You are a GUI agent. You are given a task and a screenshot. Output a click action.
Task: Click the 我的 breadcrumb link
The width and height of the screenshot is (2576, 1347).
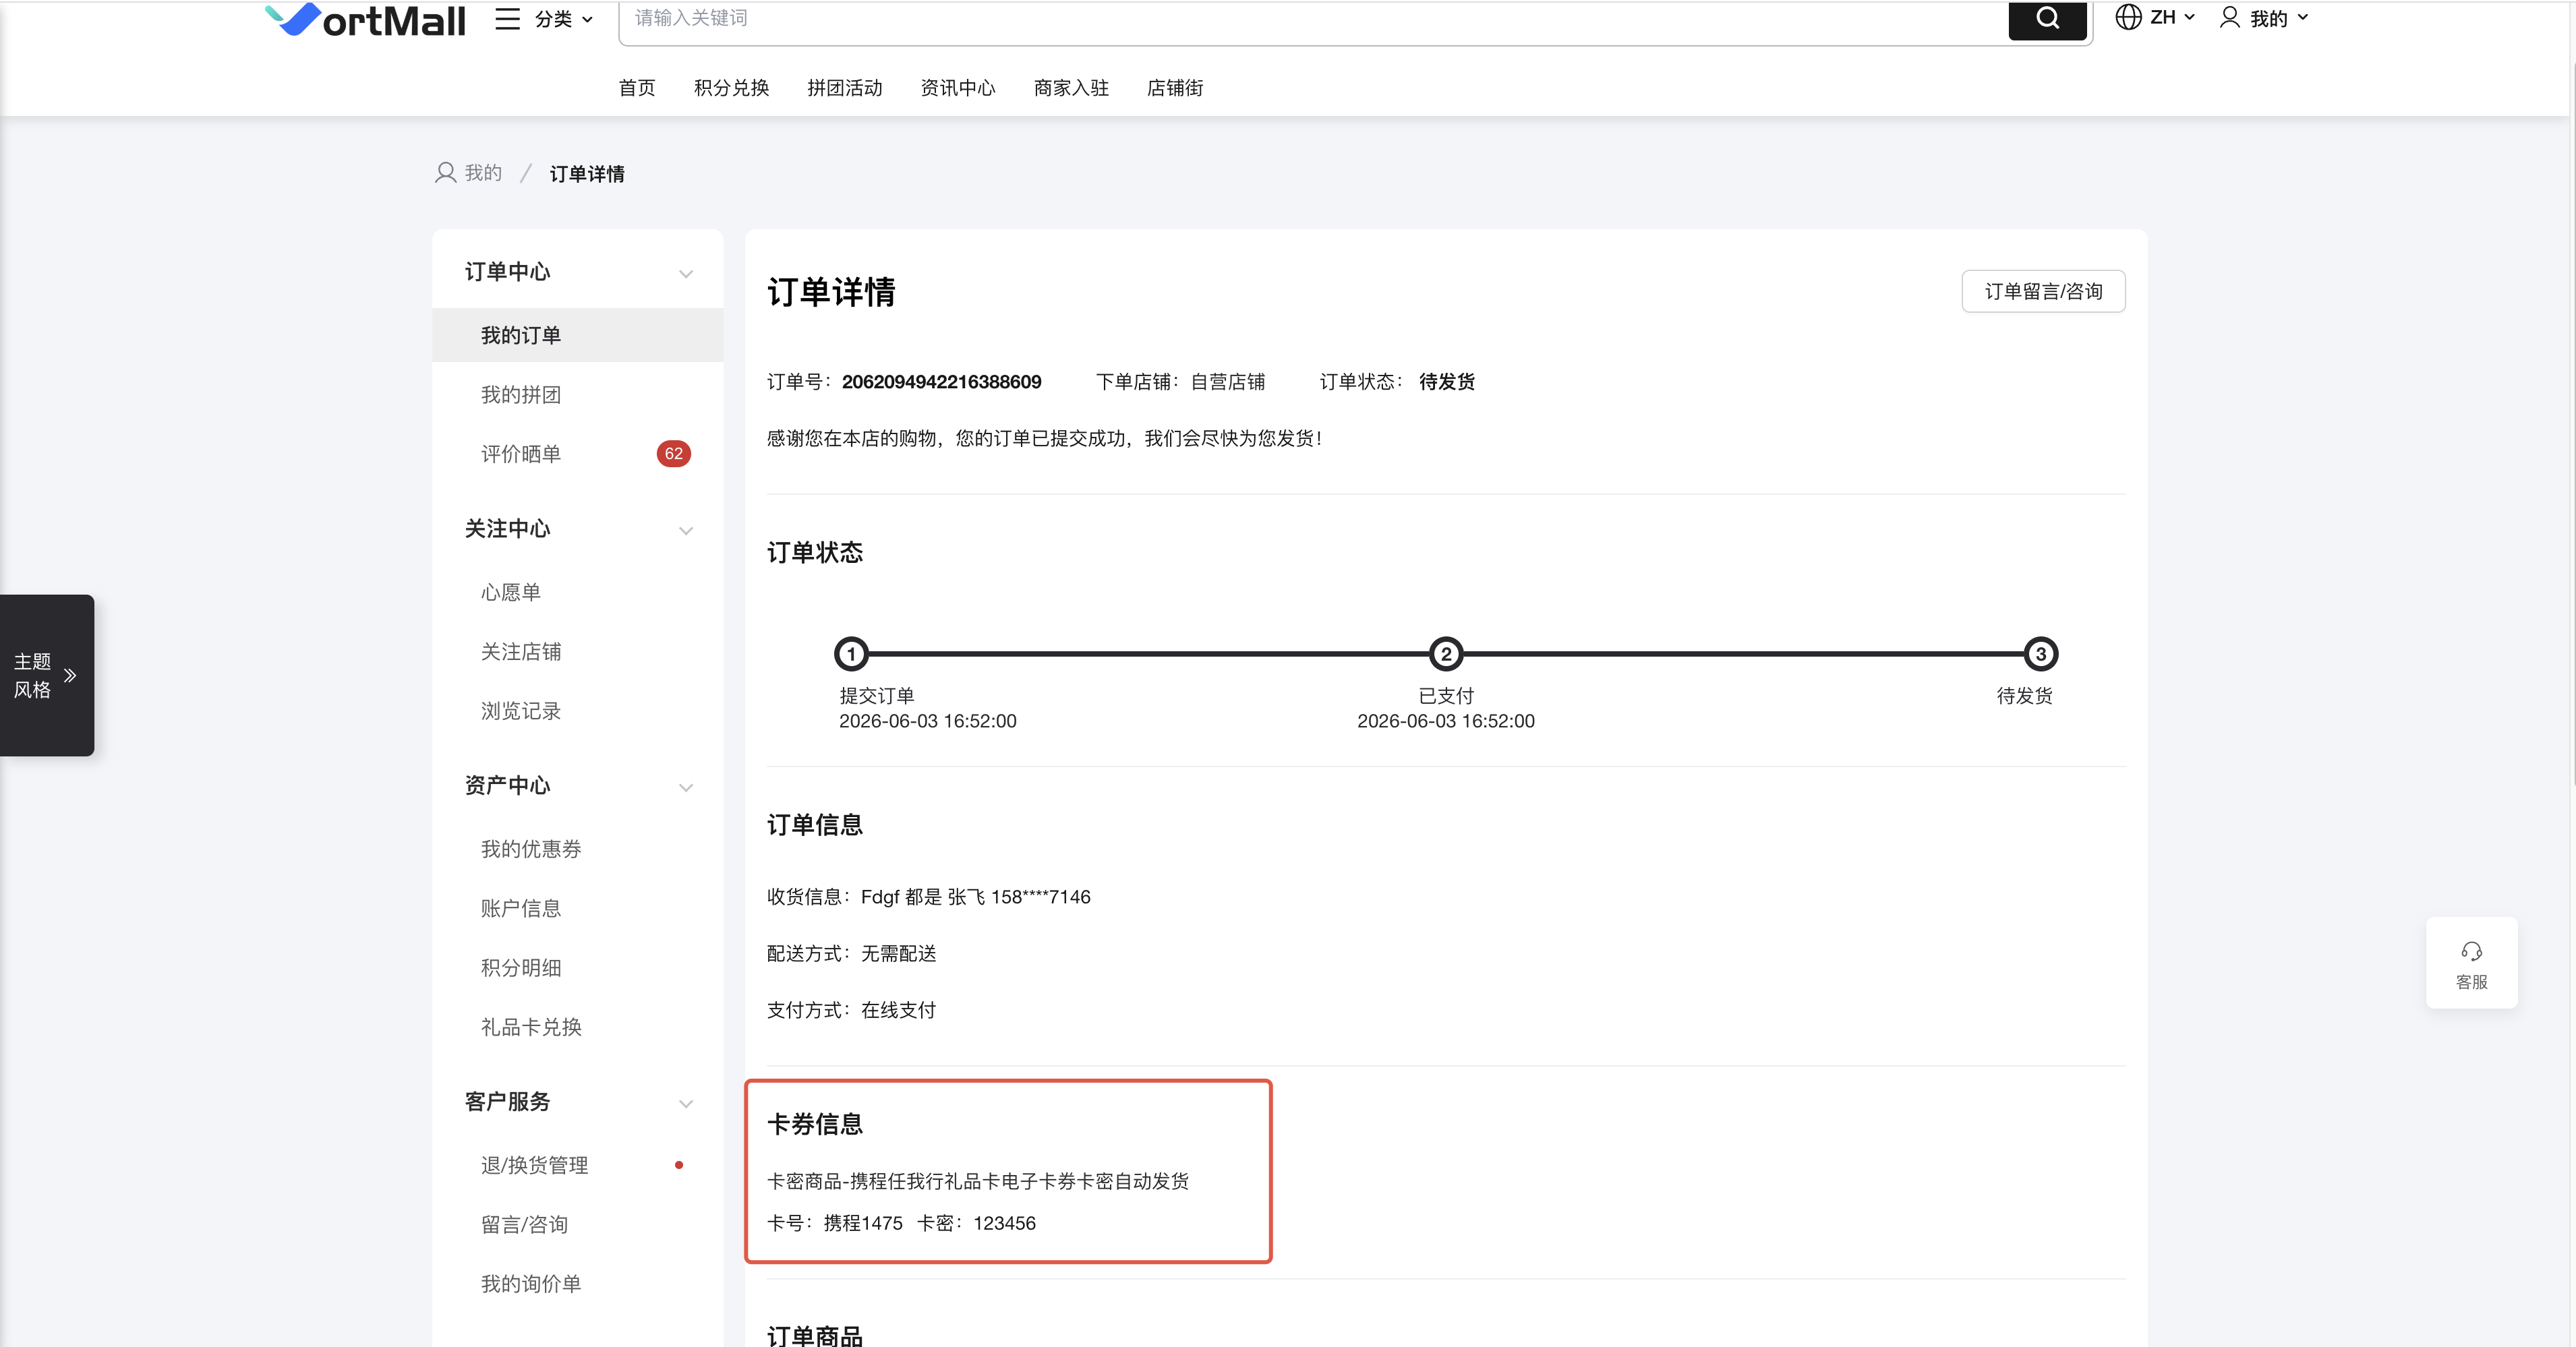point(483,173)
